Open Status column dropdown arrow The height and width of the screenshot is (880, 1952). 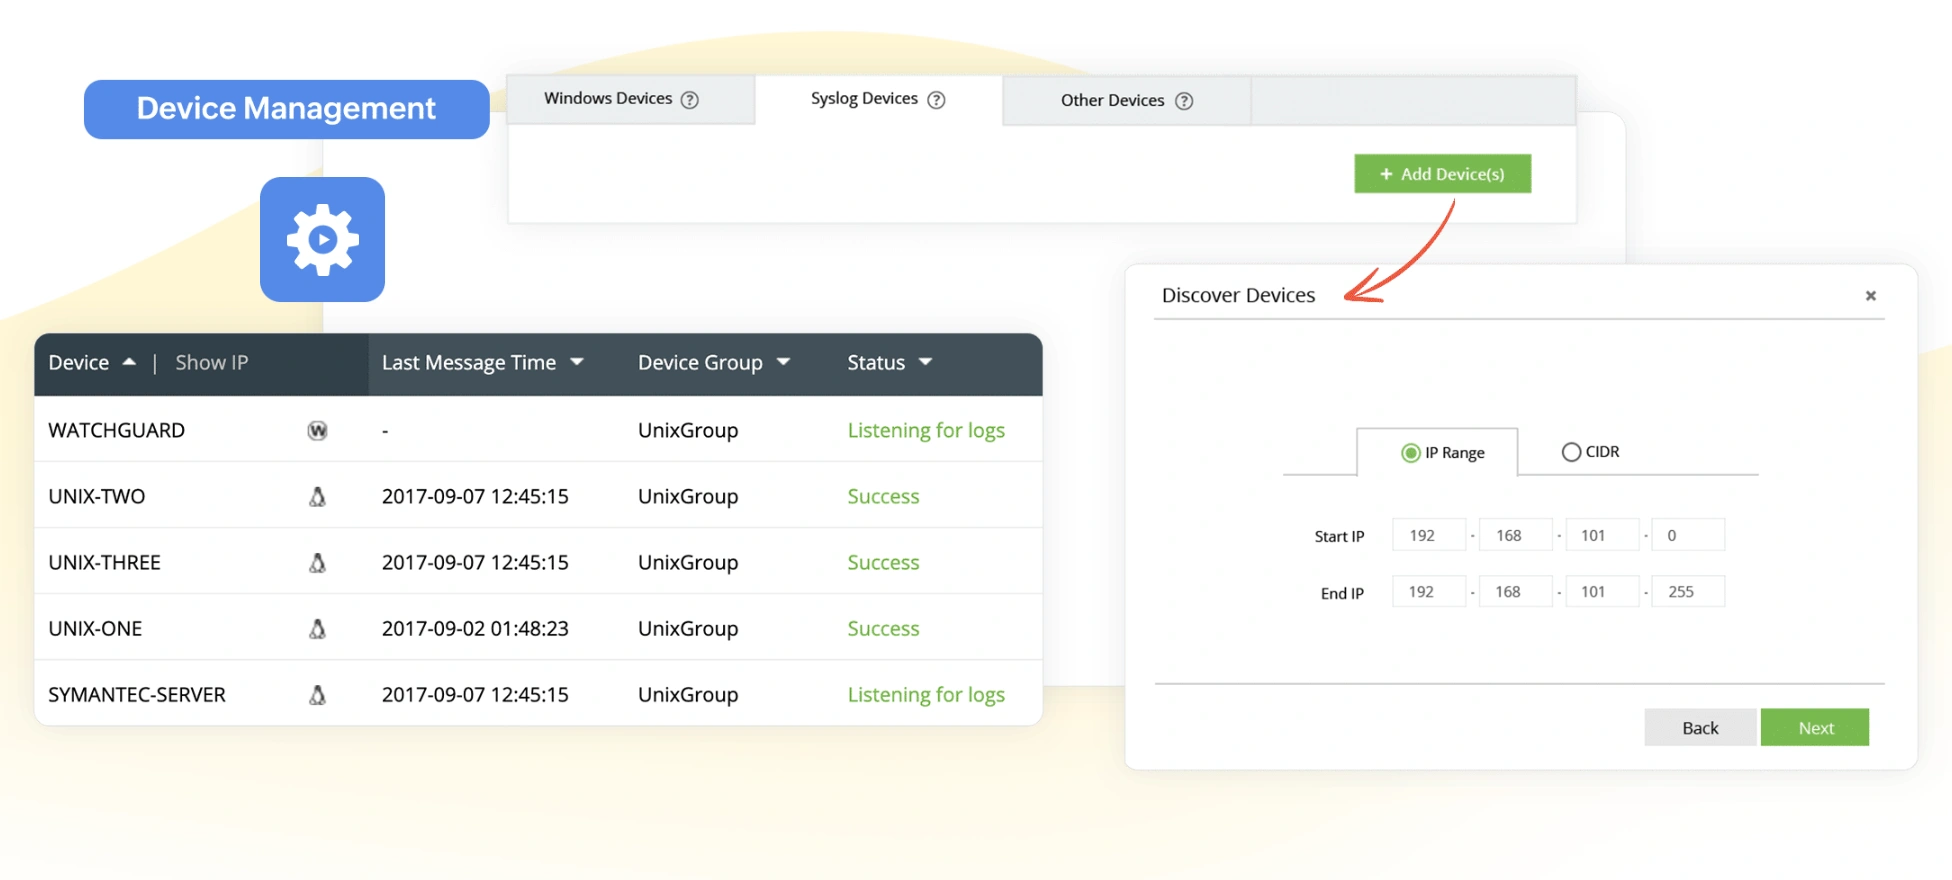coord(925,362)
